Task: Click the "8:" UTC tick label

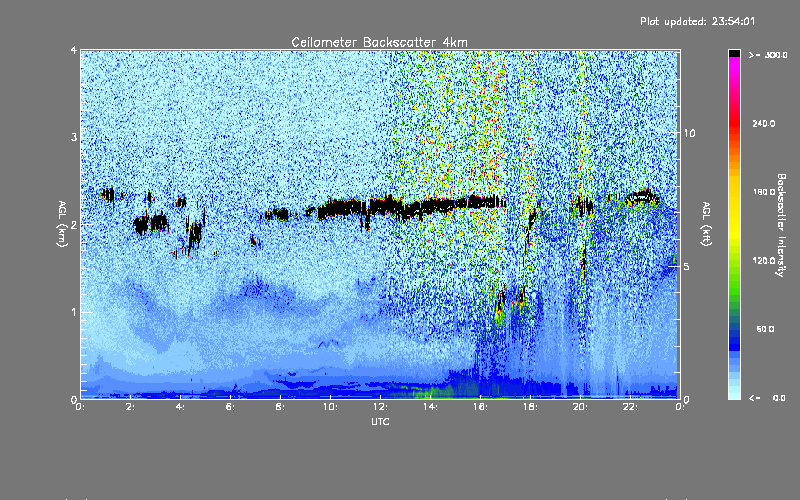Action: tap(280, 407)
